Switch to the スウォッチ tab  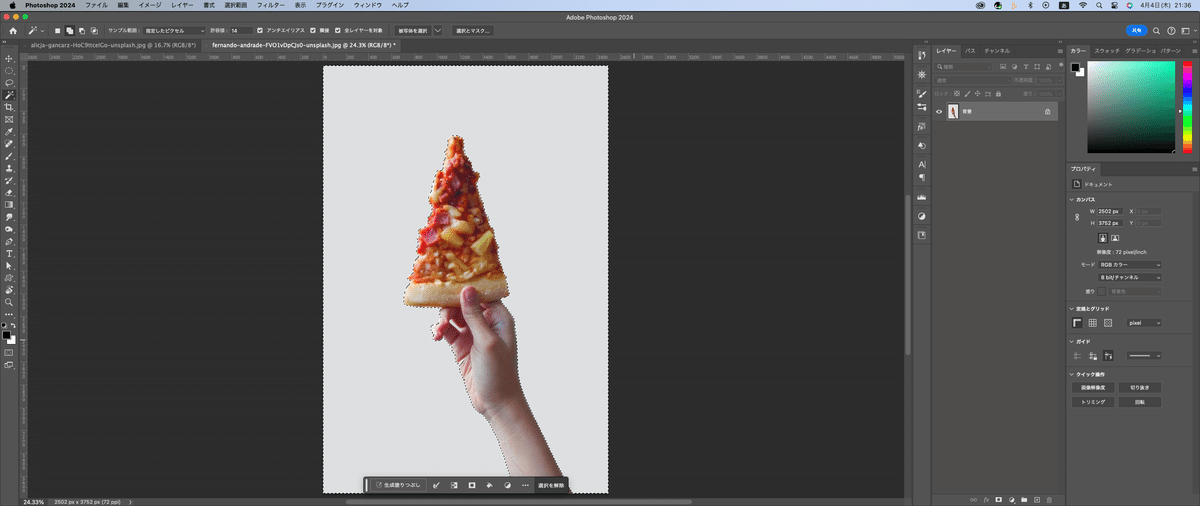pos(1107,50)
